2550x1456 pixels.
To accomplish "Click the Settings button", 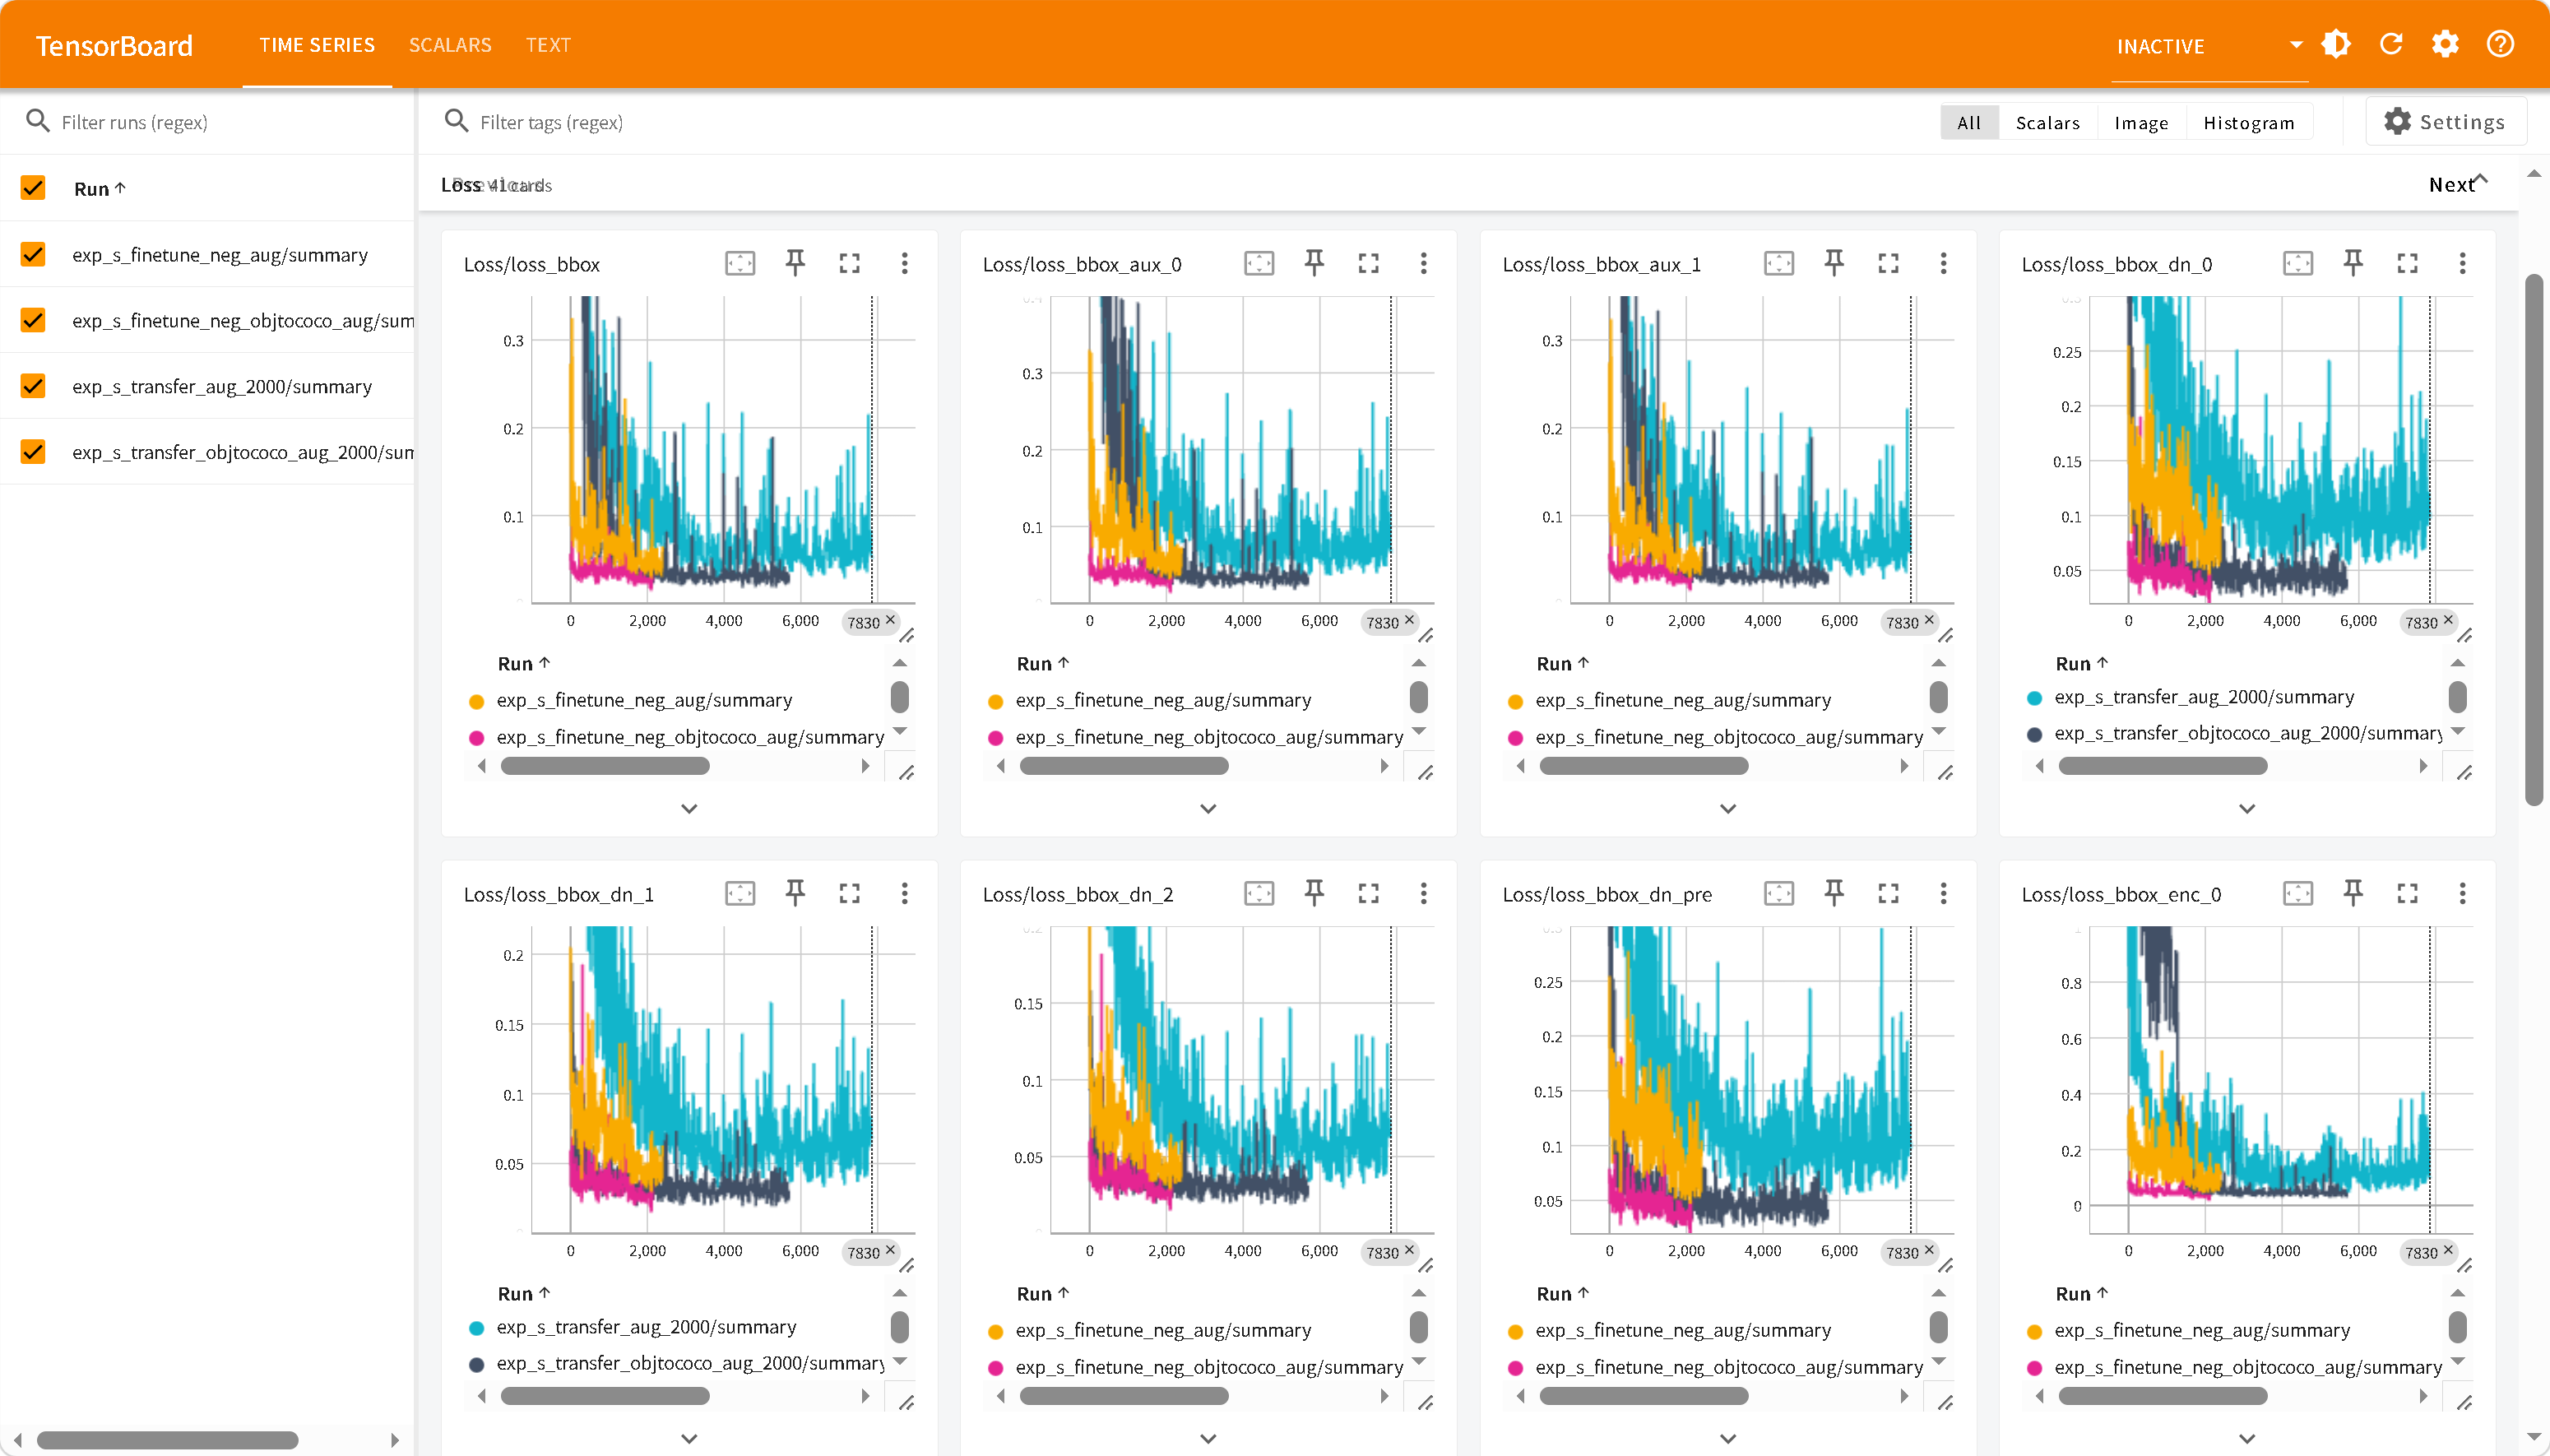I will (x=2445, y=122).
